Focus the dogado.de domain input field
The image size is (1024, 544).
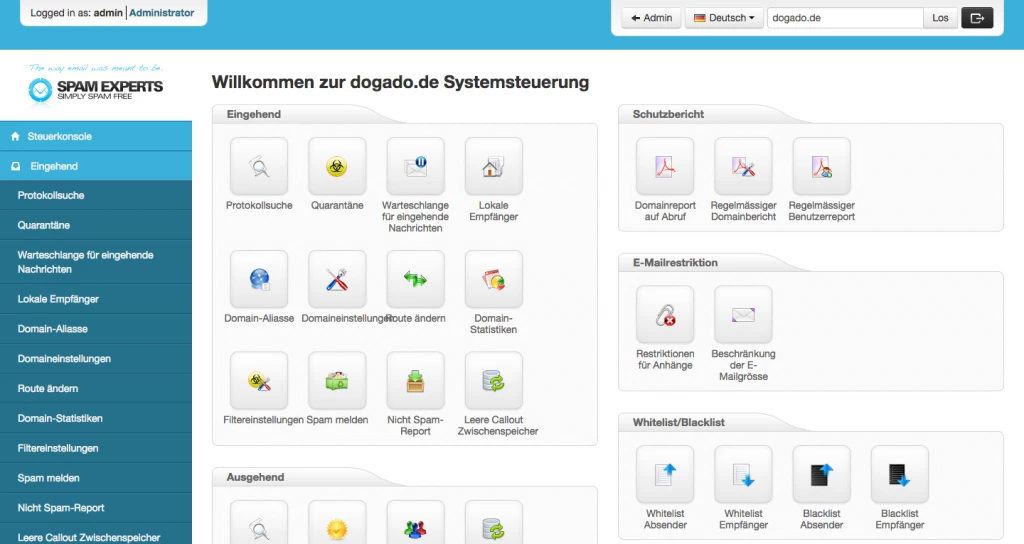click(x=845, y=18)
